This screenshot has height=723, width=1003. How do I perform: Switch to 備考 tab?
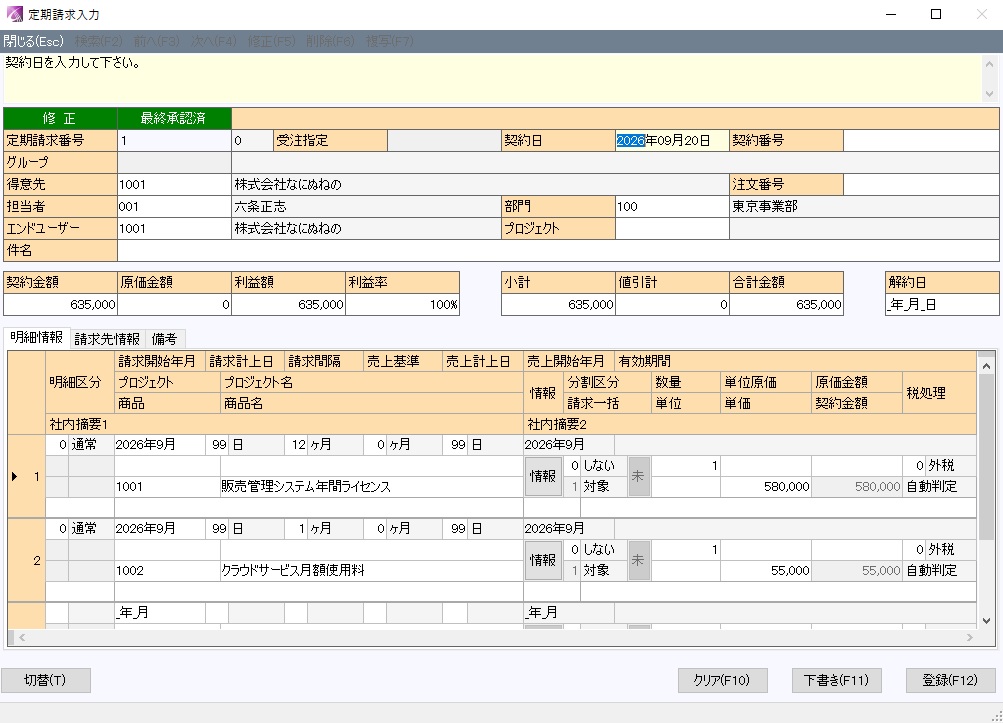point(164,338)
